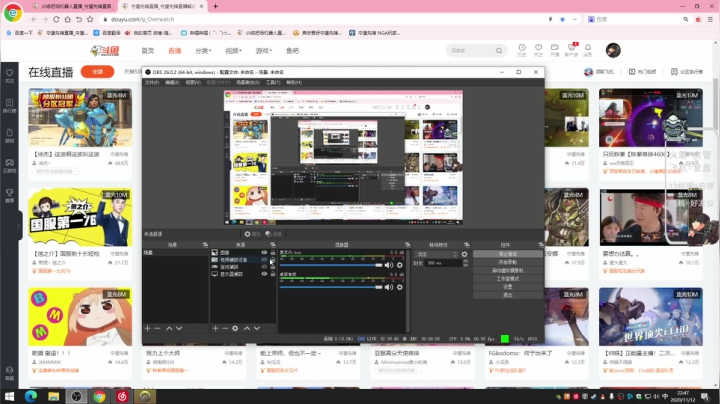Pop out the Audio Mixer dock icon
Viewport: 720px width, 404px height.
(407, 245)
